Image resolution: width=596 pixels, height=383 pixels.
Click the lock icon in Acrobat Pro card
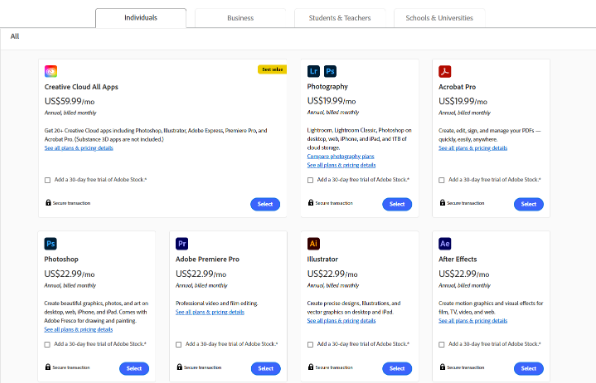[442, 203]
